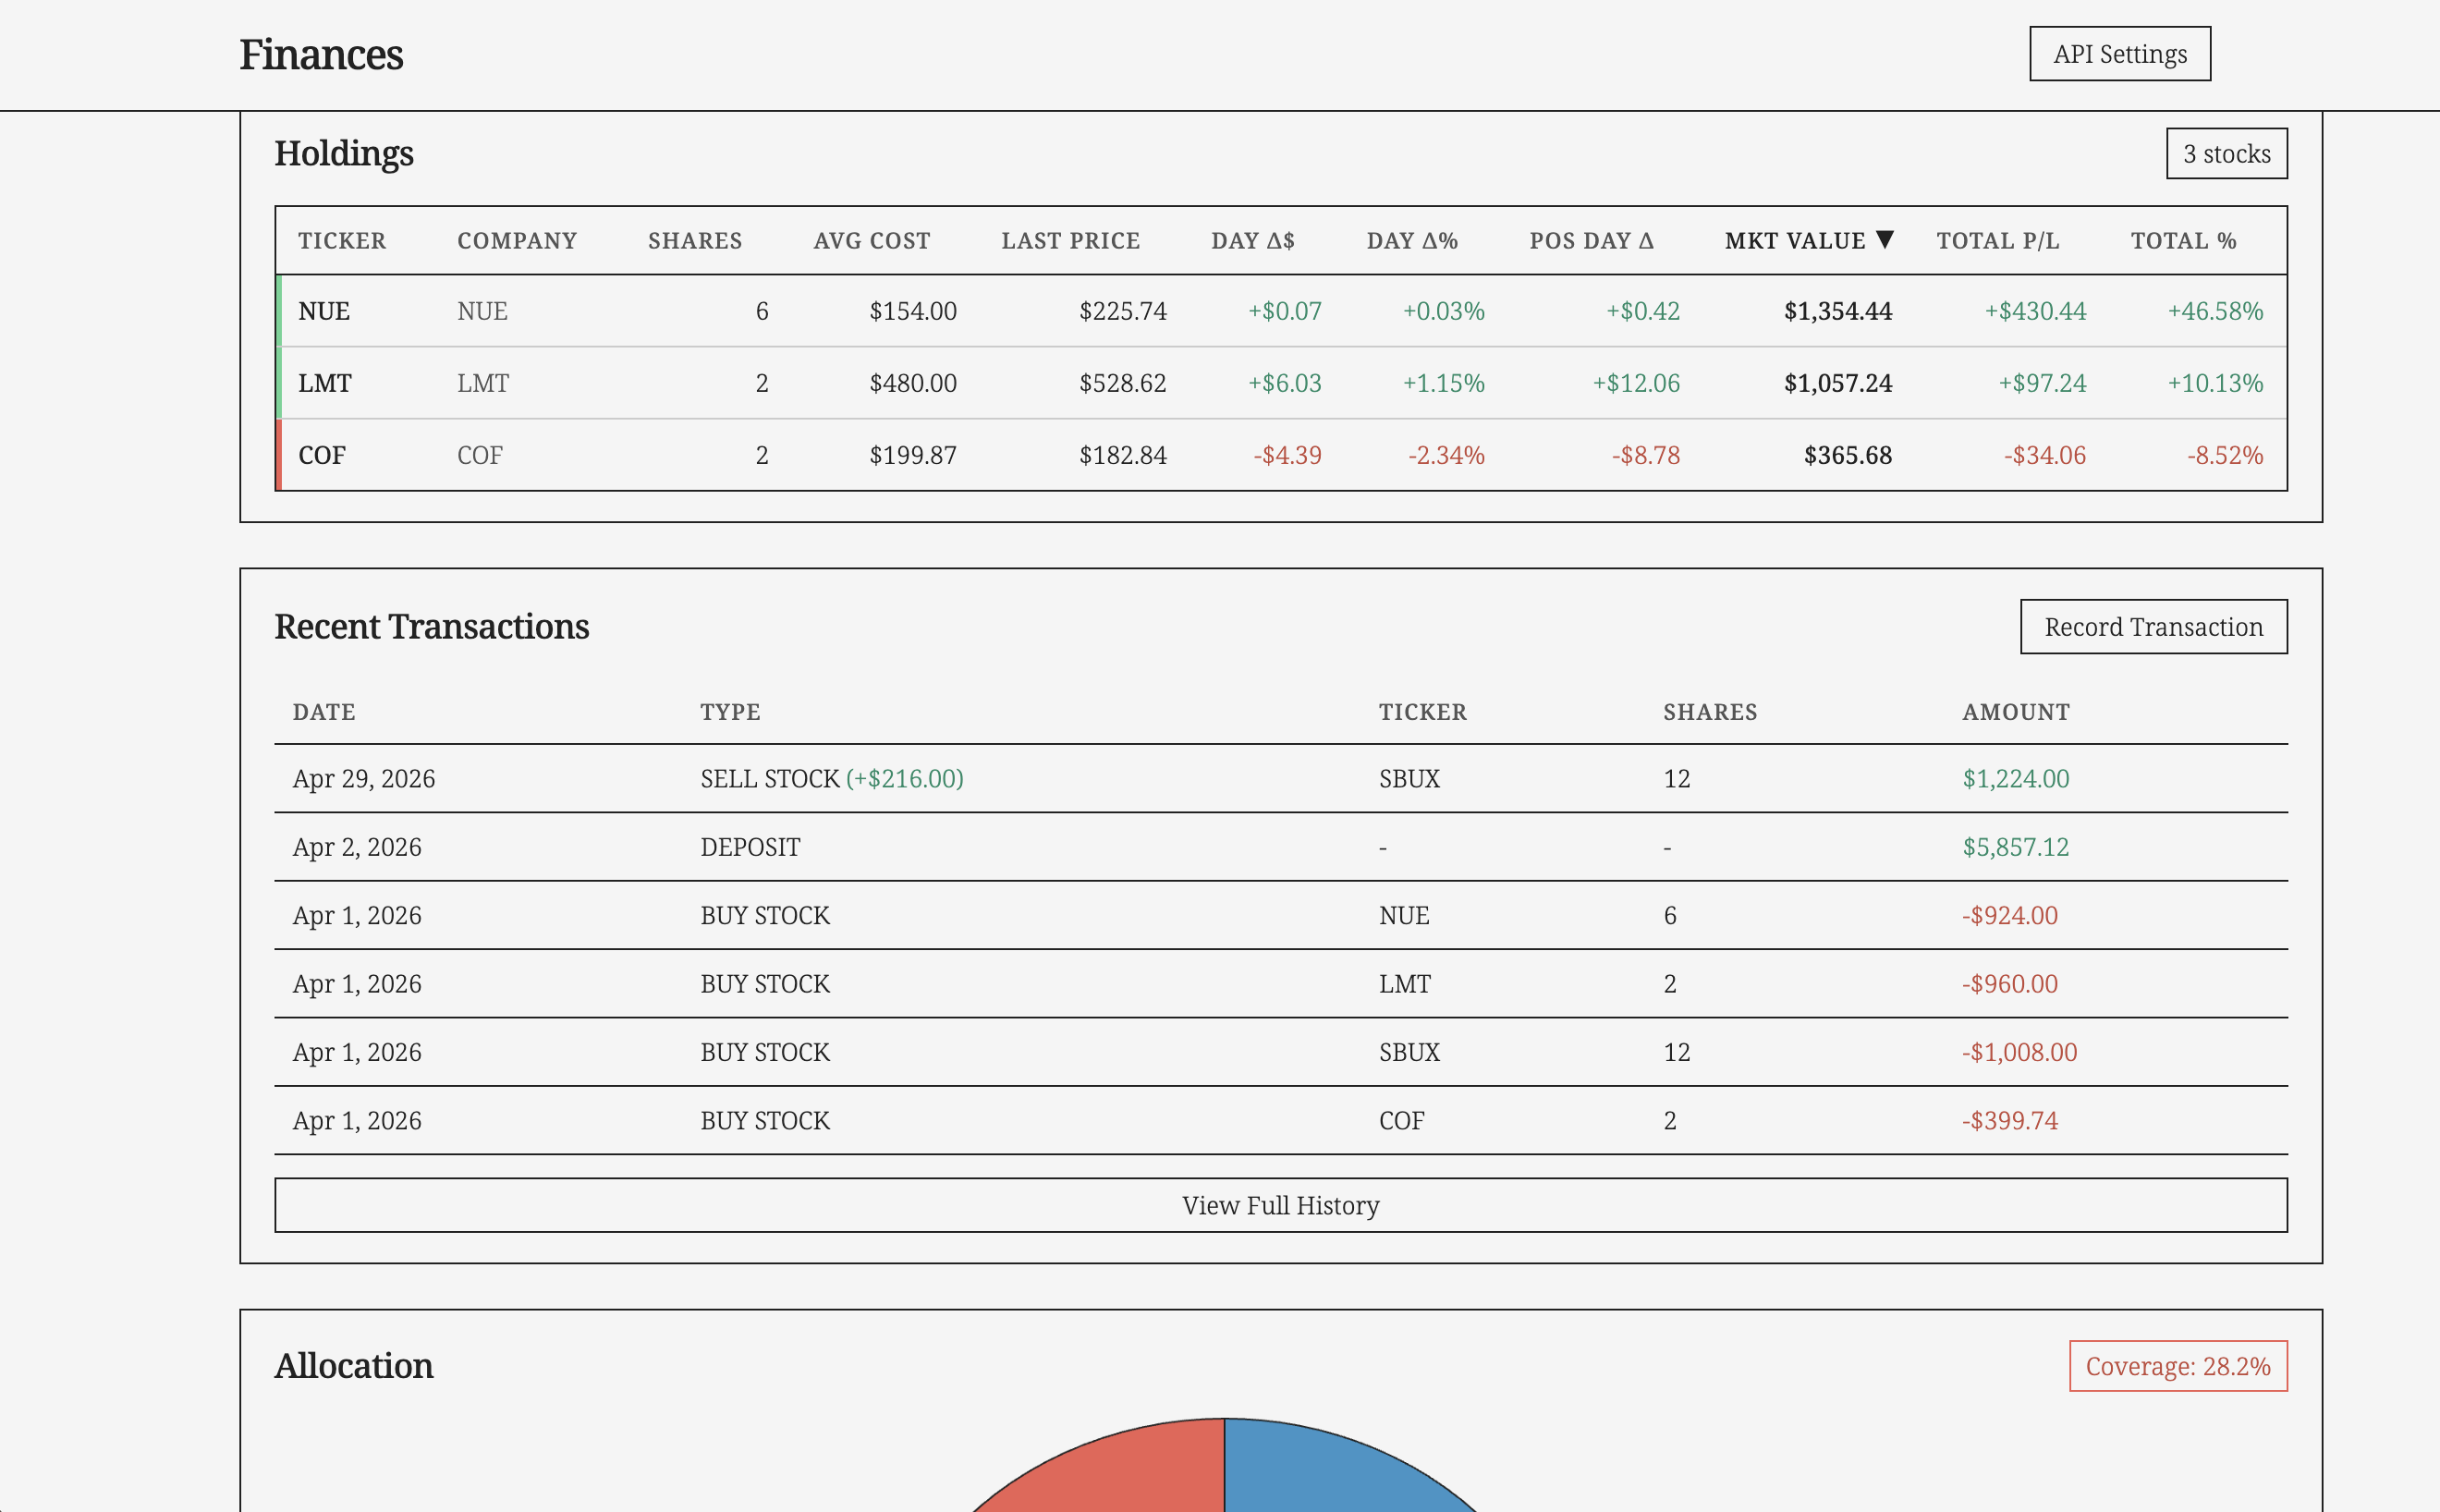Screen dimensions: 2440x1512
Task: Click the Holdings section heading
Action: [344, 154]
